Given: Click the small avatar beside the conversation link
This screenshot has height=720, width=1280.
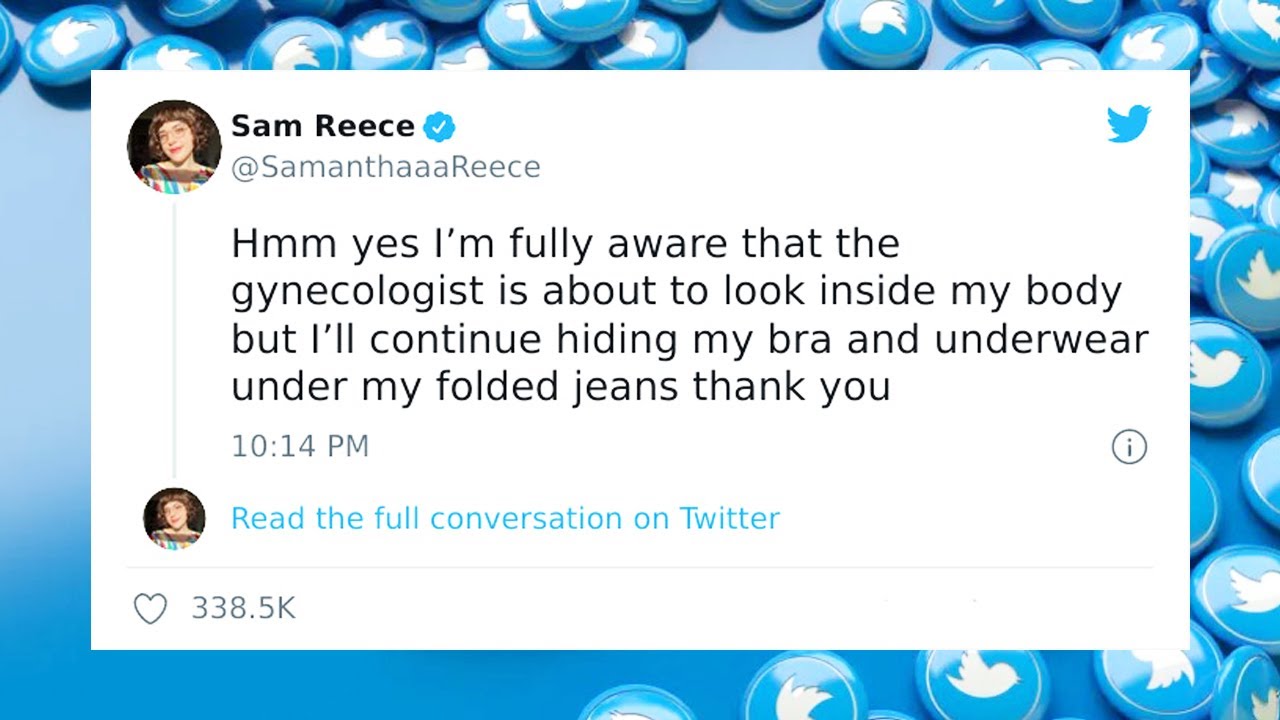Looking at the screenshot, I should 174,518.
